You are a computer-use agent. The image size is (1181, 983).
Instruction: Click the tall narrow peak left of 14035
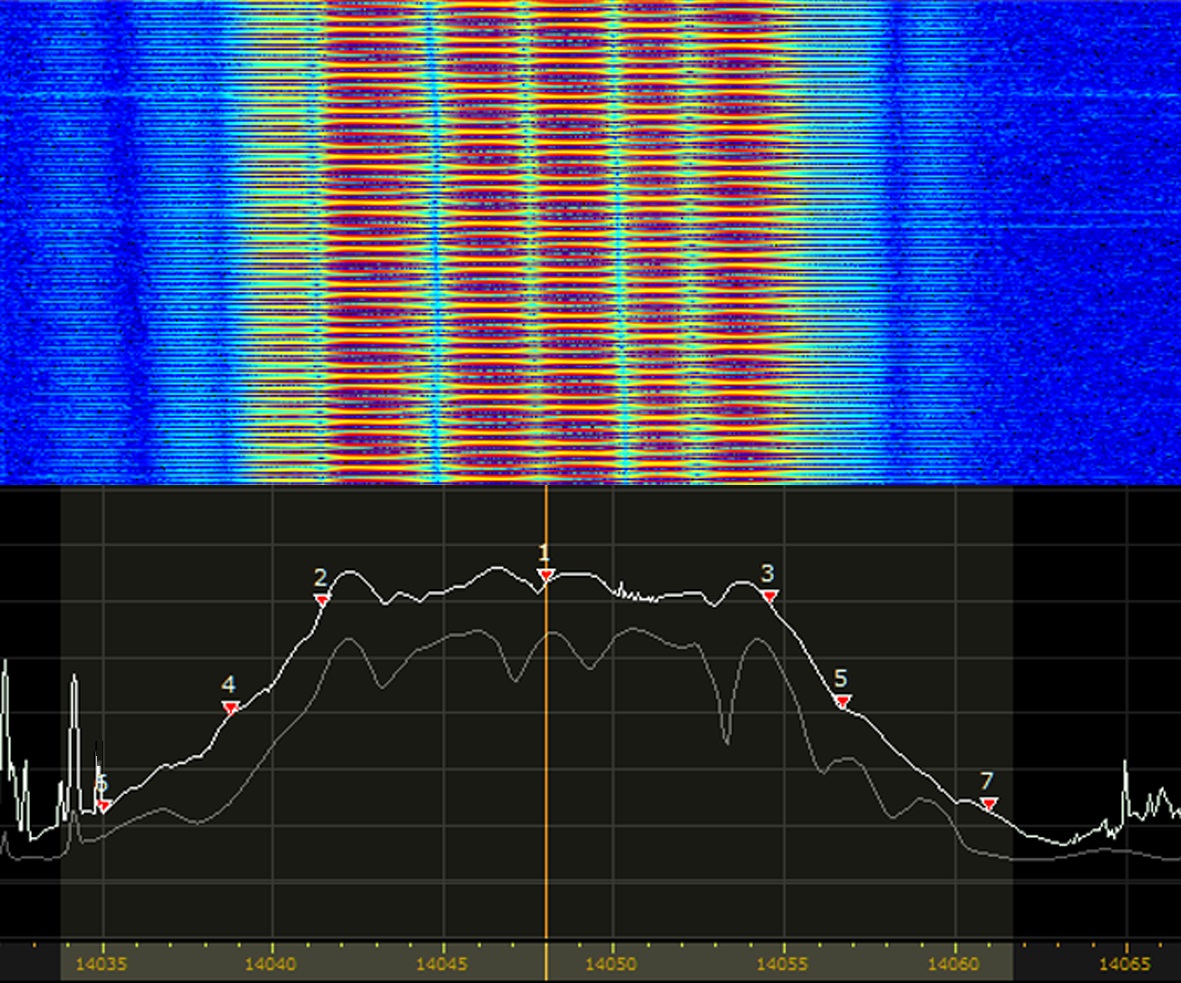point(74,690)
